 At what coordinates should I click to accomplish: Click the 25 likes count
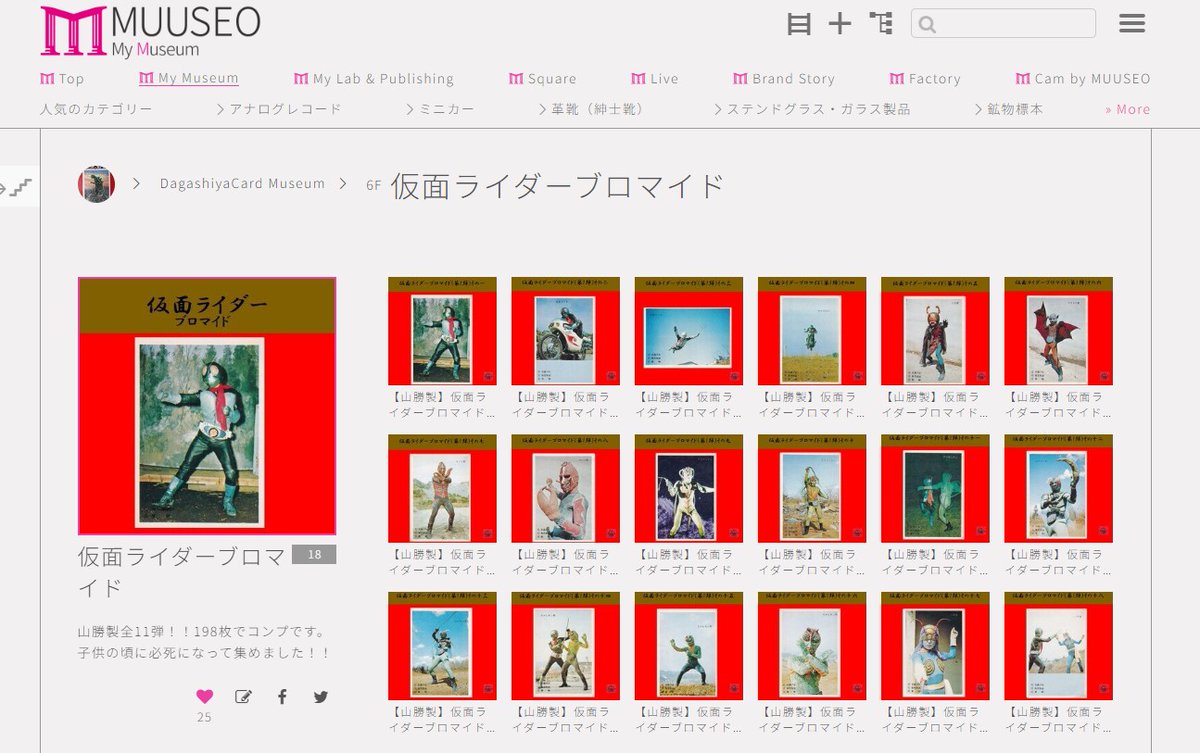point(204,717)
